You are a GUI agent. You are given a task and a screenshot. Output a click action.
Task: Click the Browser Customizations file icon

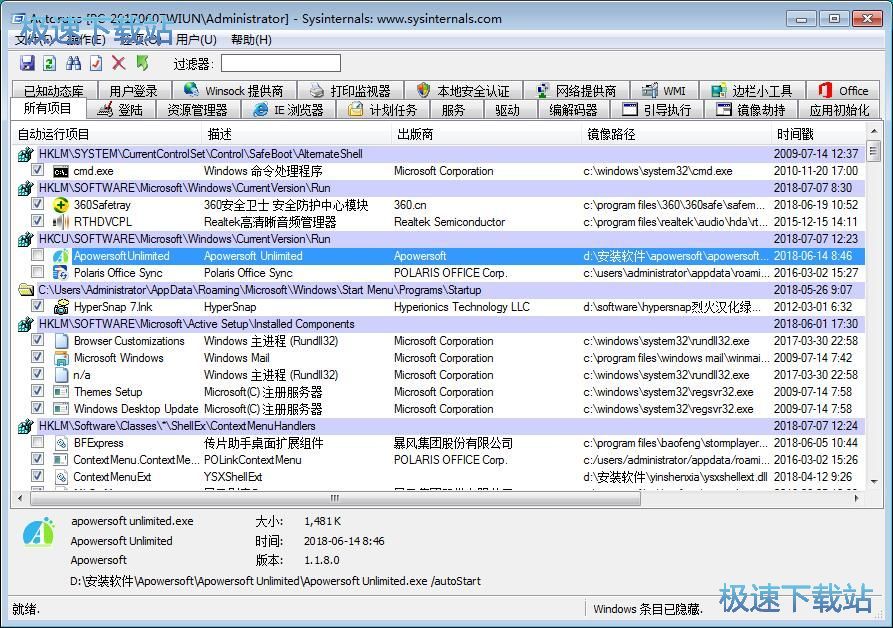[x=61, y=341]
